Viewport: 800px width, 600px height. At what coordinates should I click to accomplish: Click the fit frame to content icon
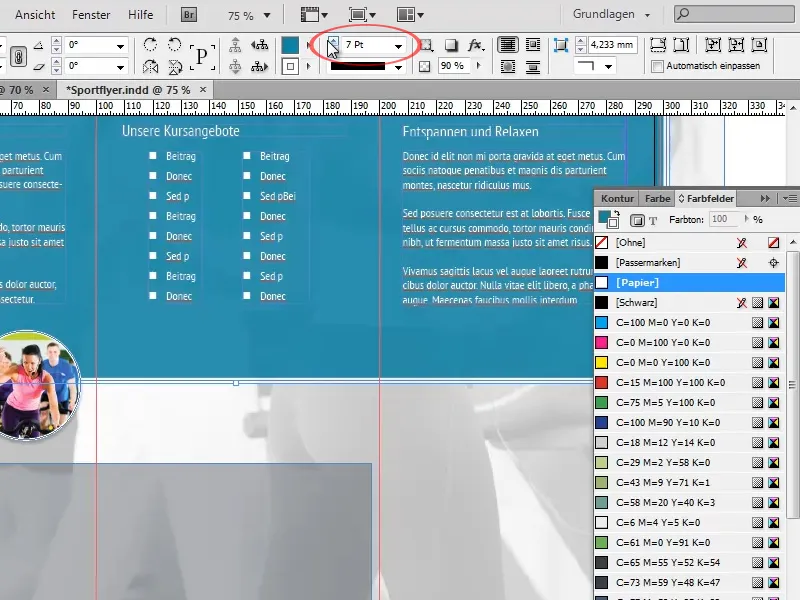click(x=736, y=45)
